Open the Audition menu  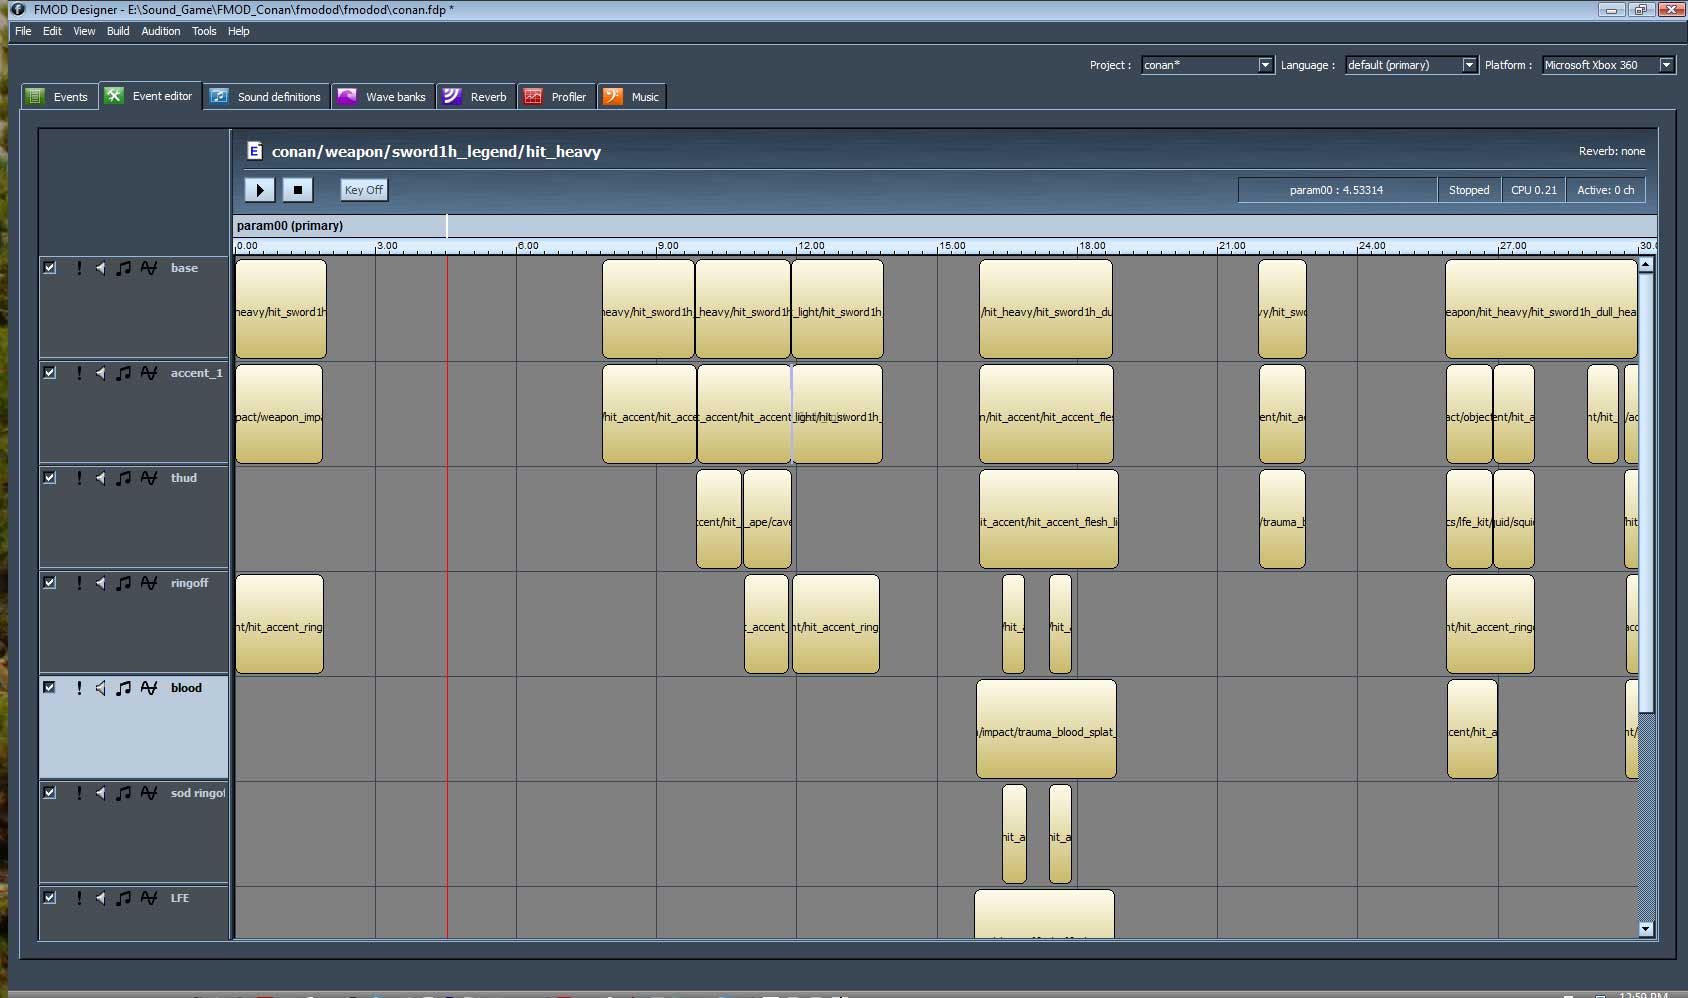[x=160, y=31]
